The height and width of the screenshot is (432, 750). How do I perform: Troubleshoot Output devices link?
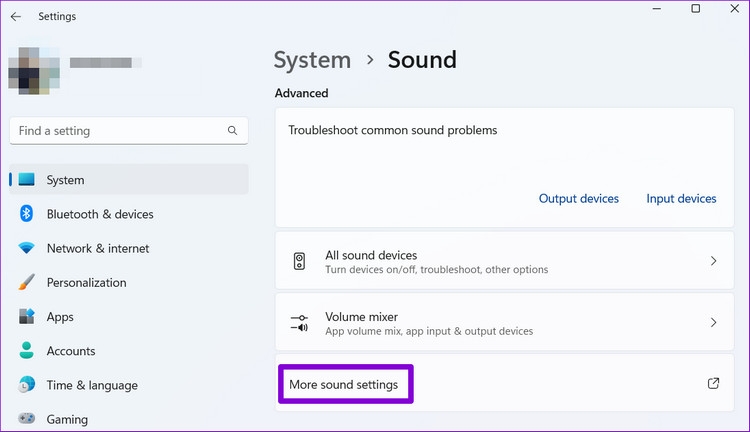(578, 199)
